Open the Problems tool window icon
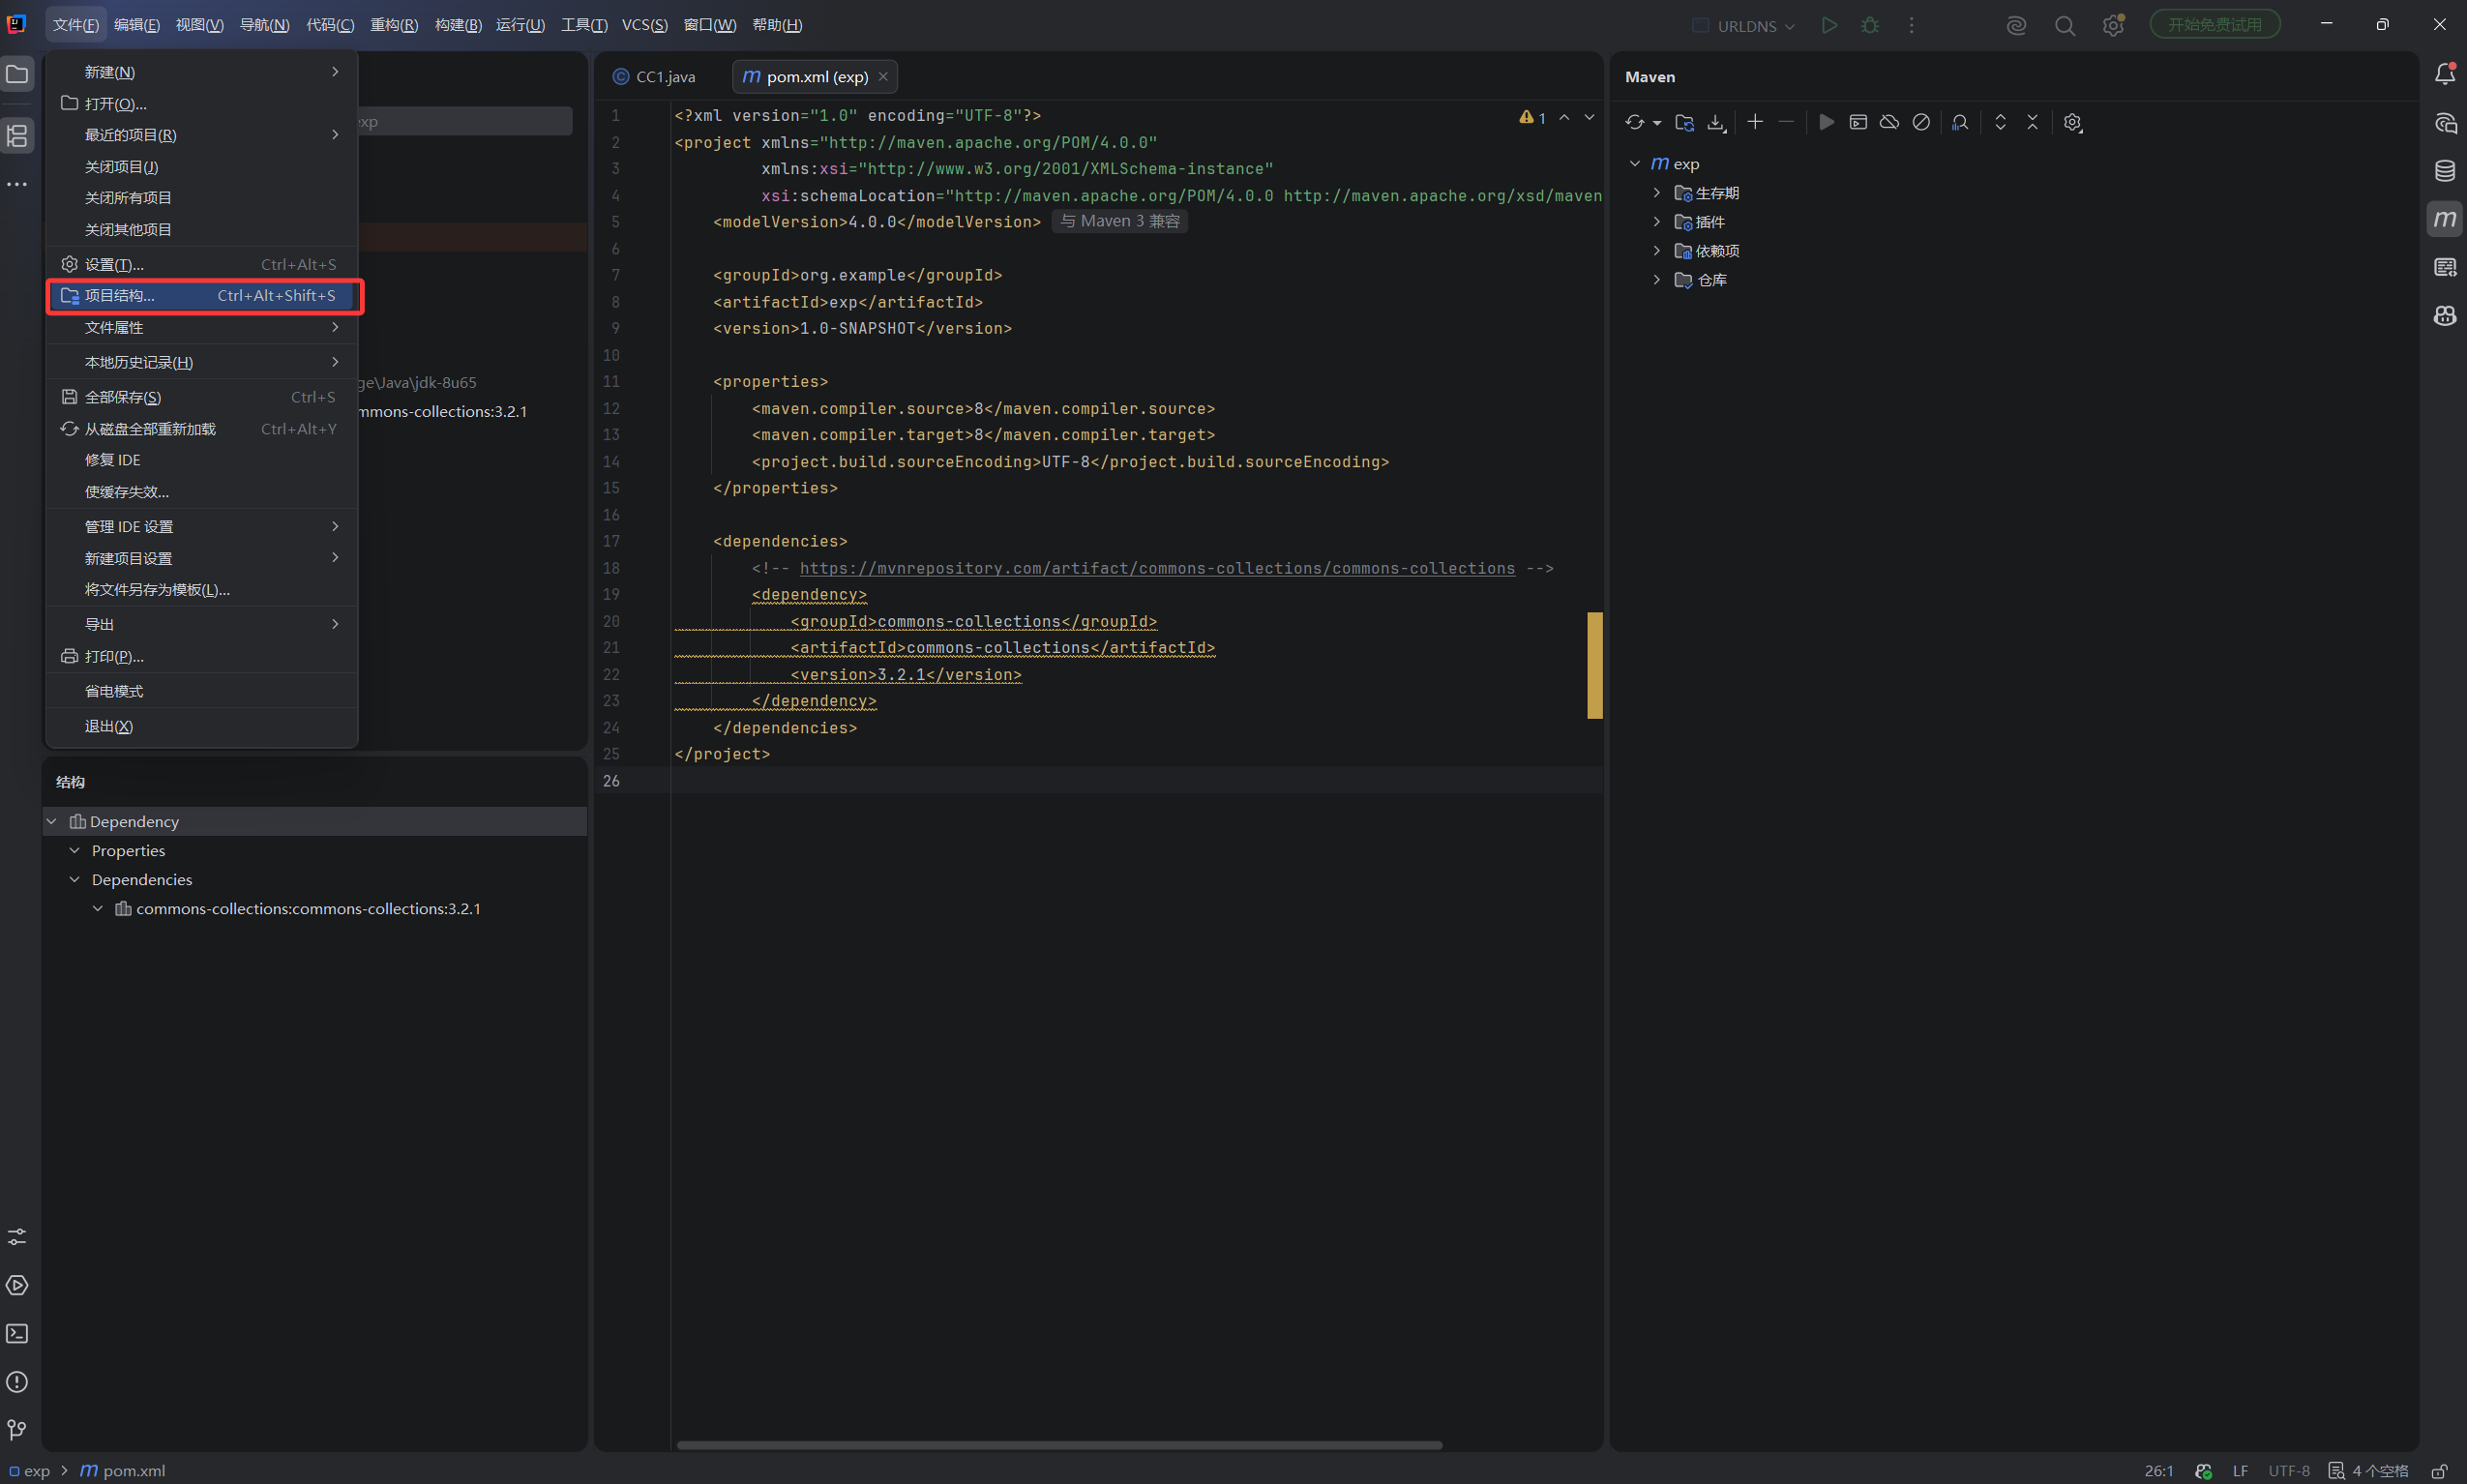Viewport: 2467px width, 1484px height. (17, 1381)
